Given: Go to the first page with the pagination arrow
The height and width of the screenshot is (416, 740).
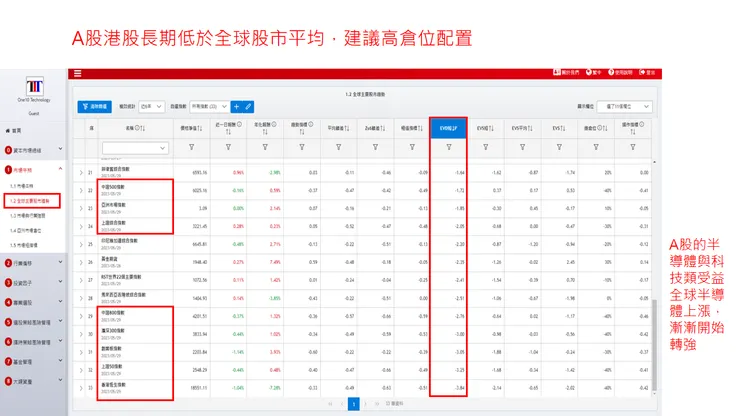Looking at the screenshot, I should 330,404.
